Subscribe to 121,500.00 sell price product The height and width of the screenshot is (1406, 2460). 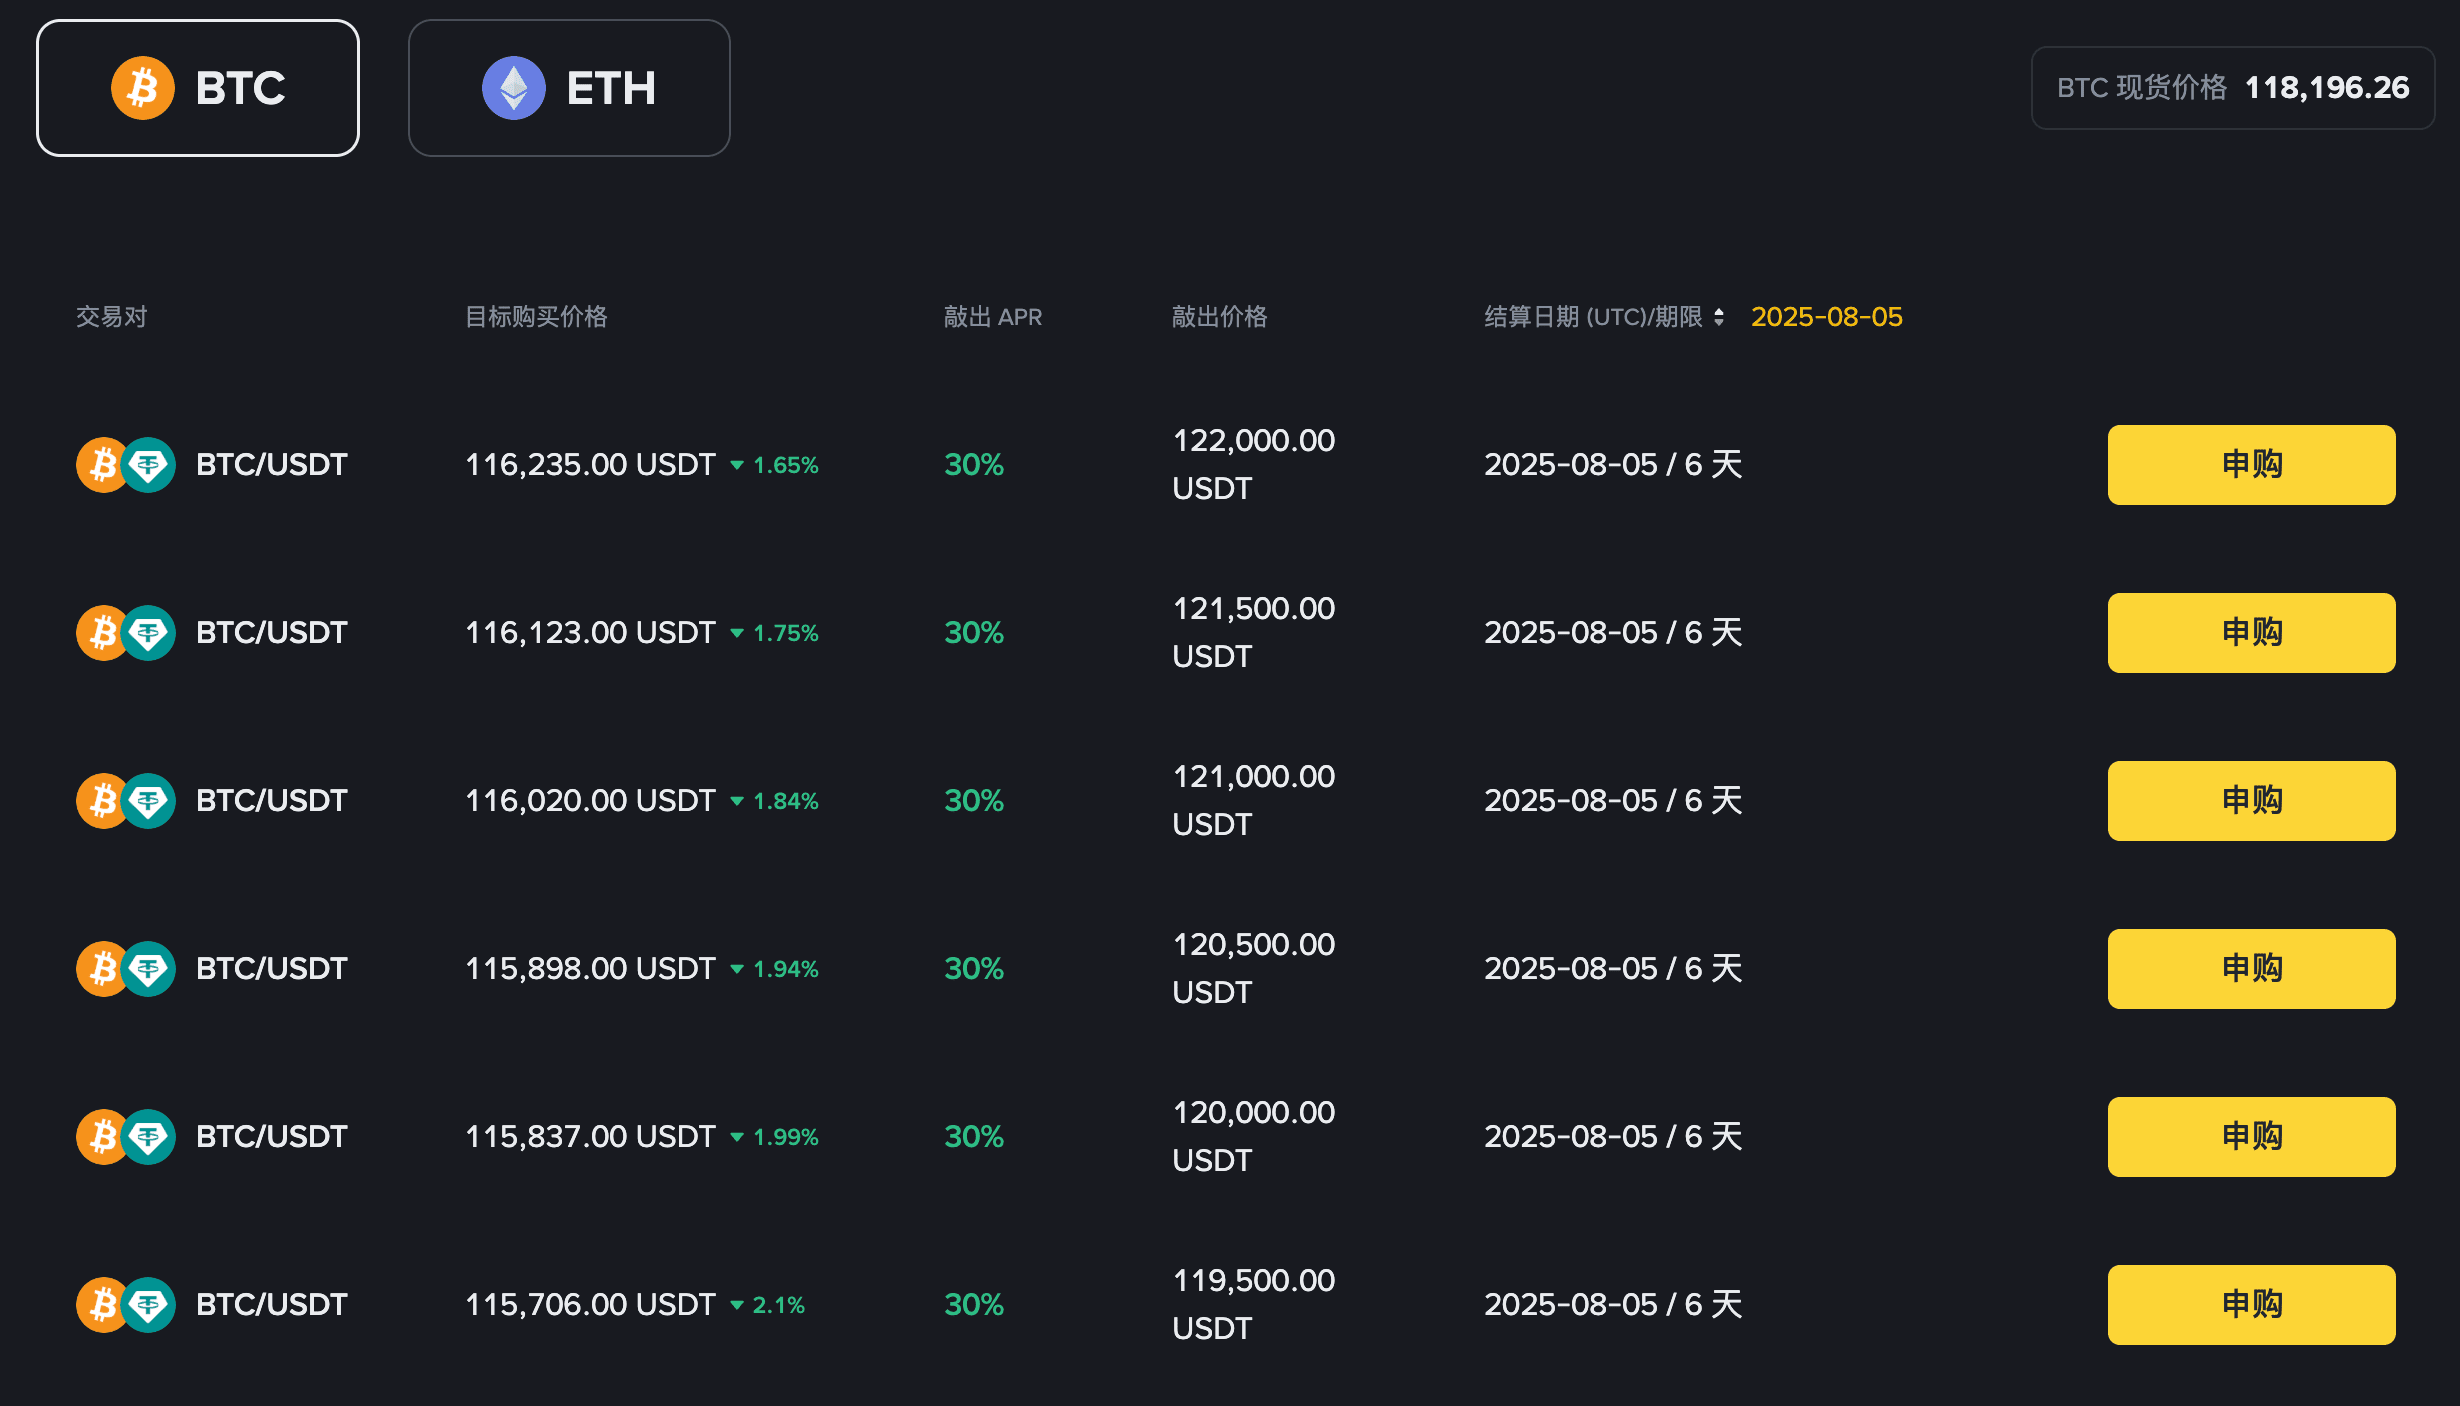2252,633
